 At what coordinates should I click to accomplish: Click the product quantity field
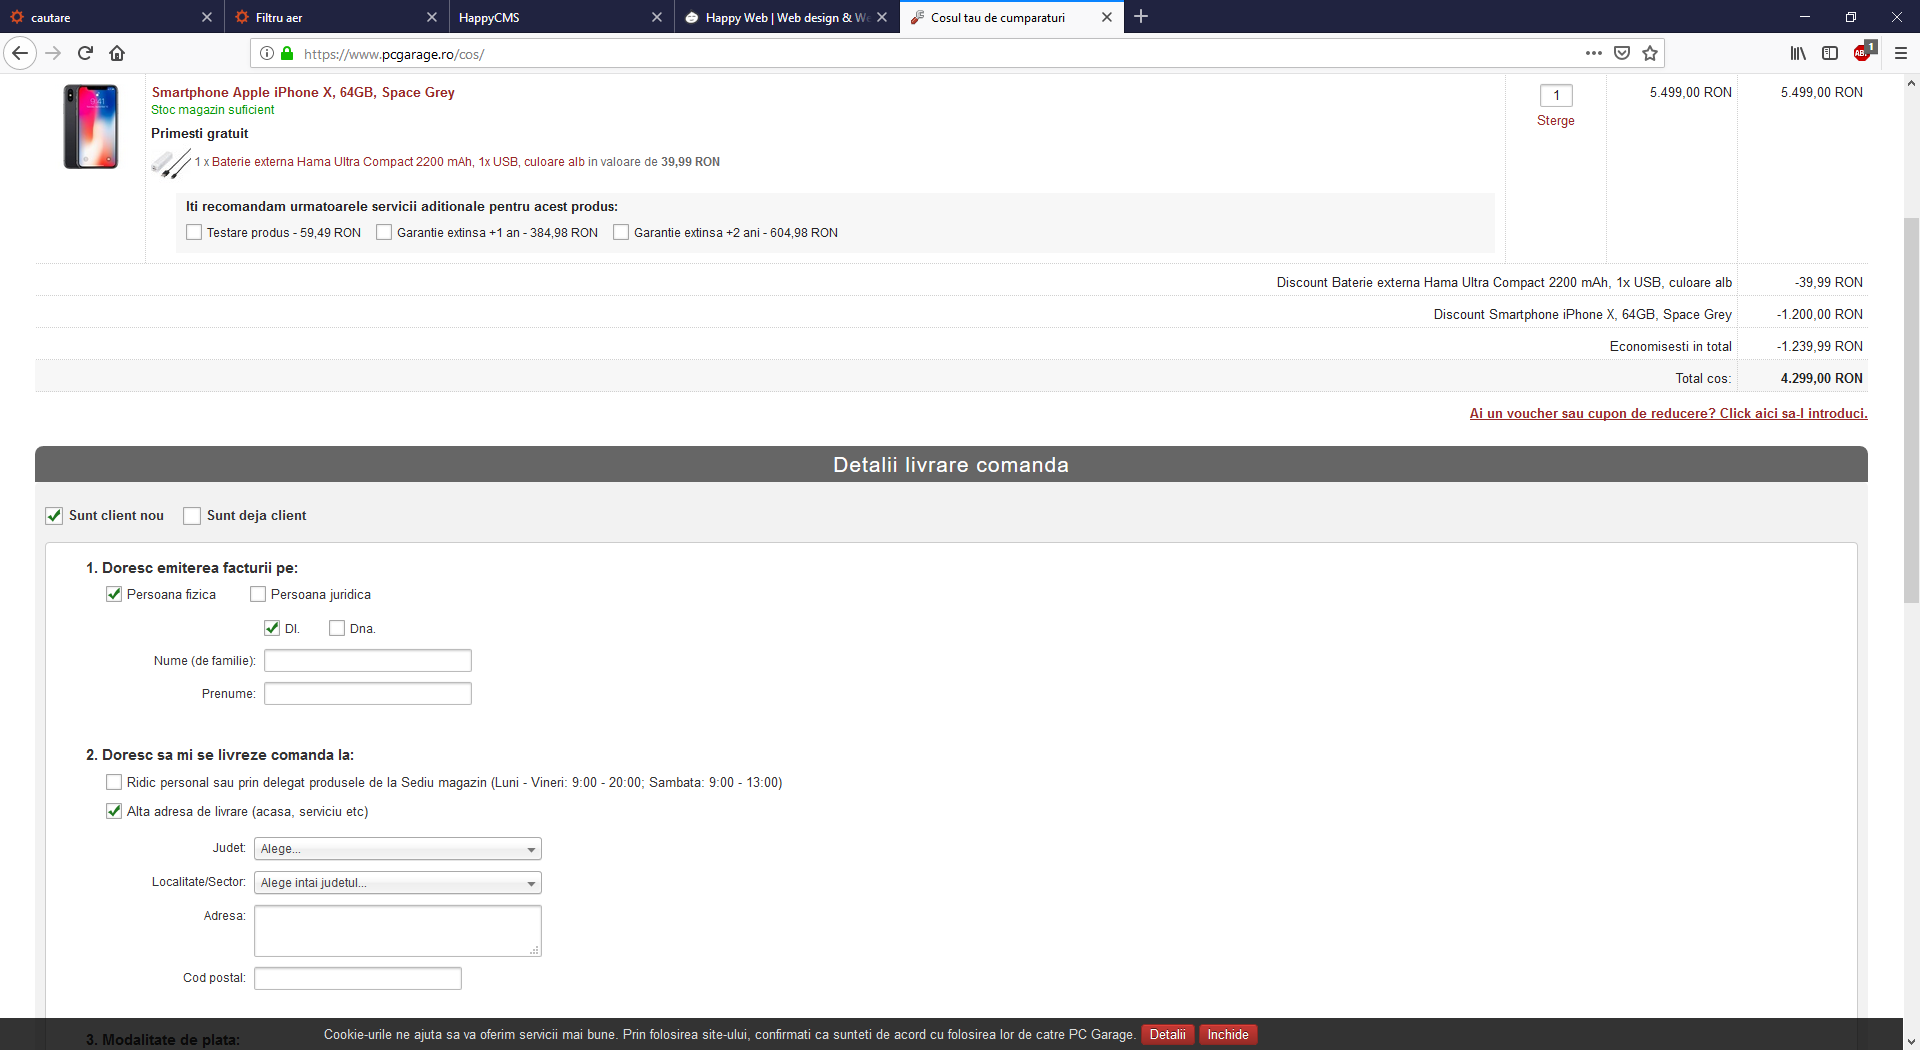pos(1556,95)
